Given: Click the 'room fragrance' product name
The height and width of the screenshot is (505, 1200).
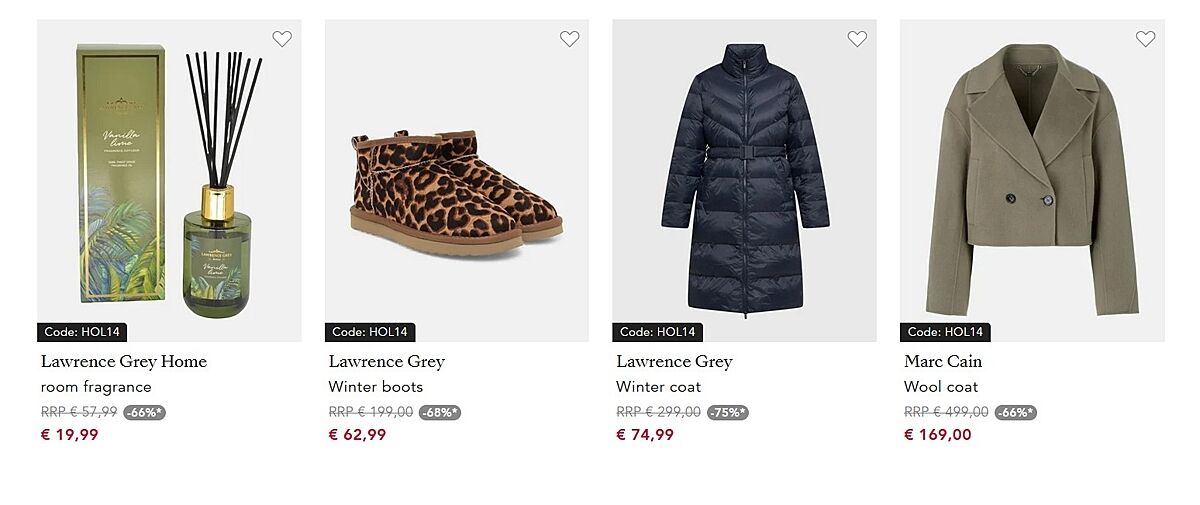Looking at the screenshot, I should [96, 387].
